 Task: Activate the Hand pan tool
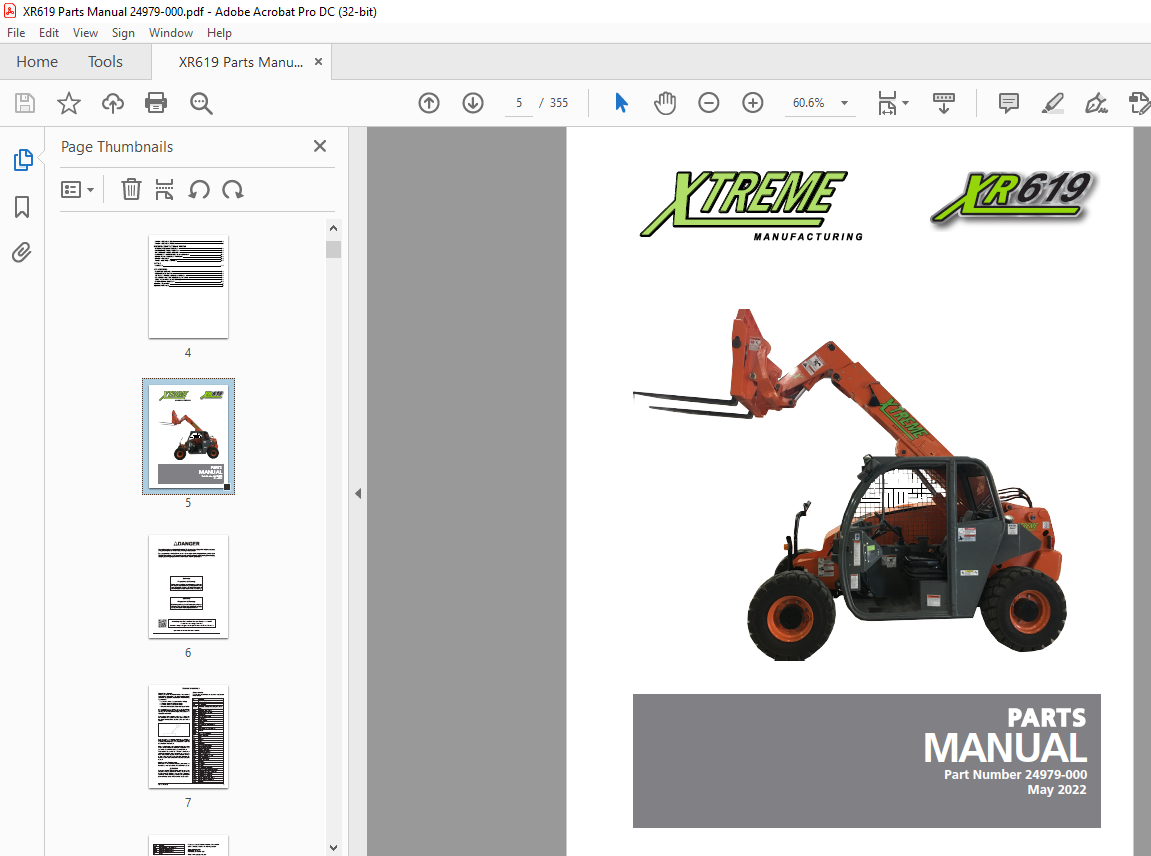pos(664,103)
